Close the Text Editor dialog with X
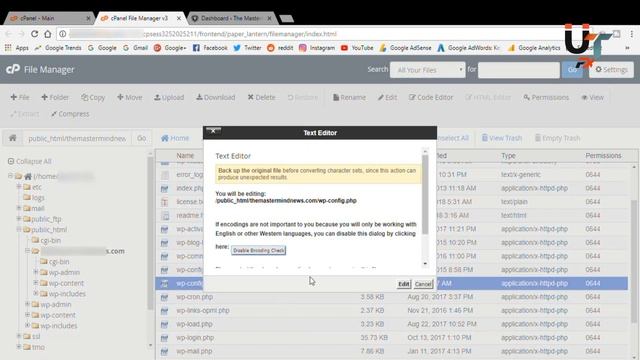The width and height of the screenshot is (640, 360). point(213,131)
